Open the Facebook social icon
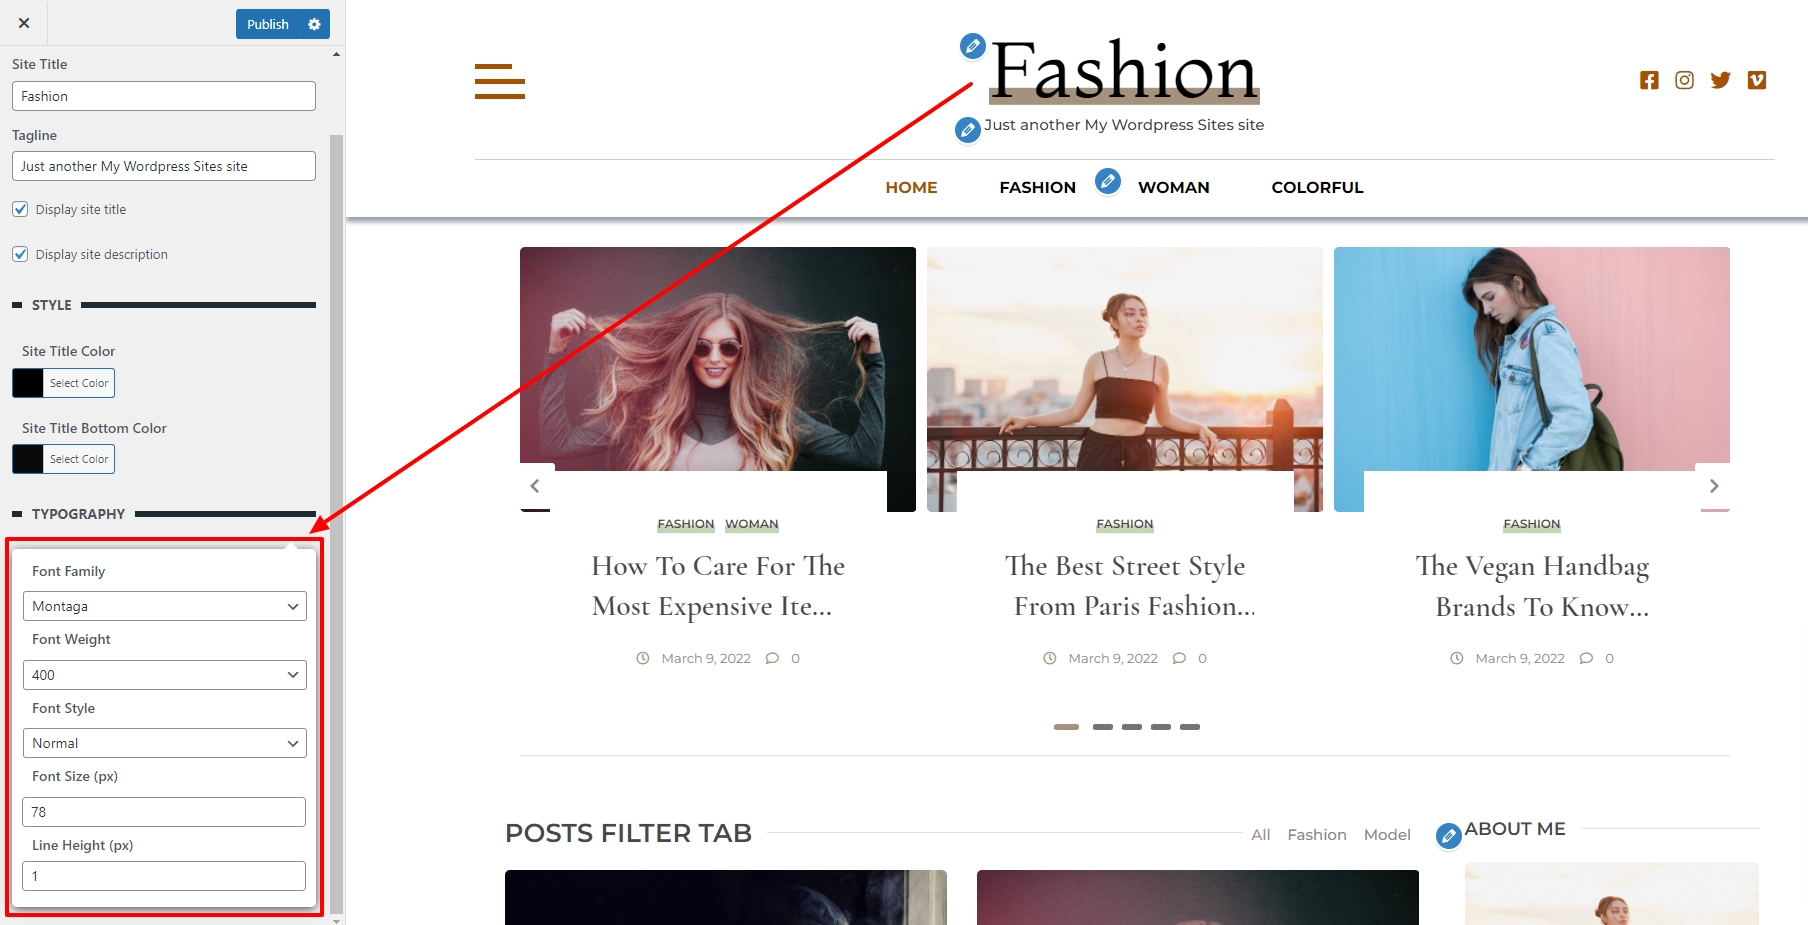Viewport: 1808px width, 925px height. pos(1649,80)
